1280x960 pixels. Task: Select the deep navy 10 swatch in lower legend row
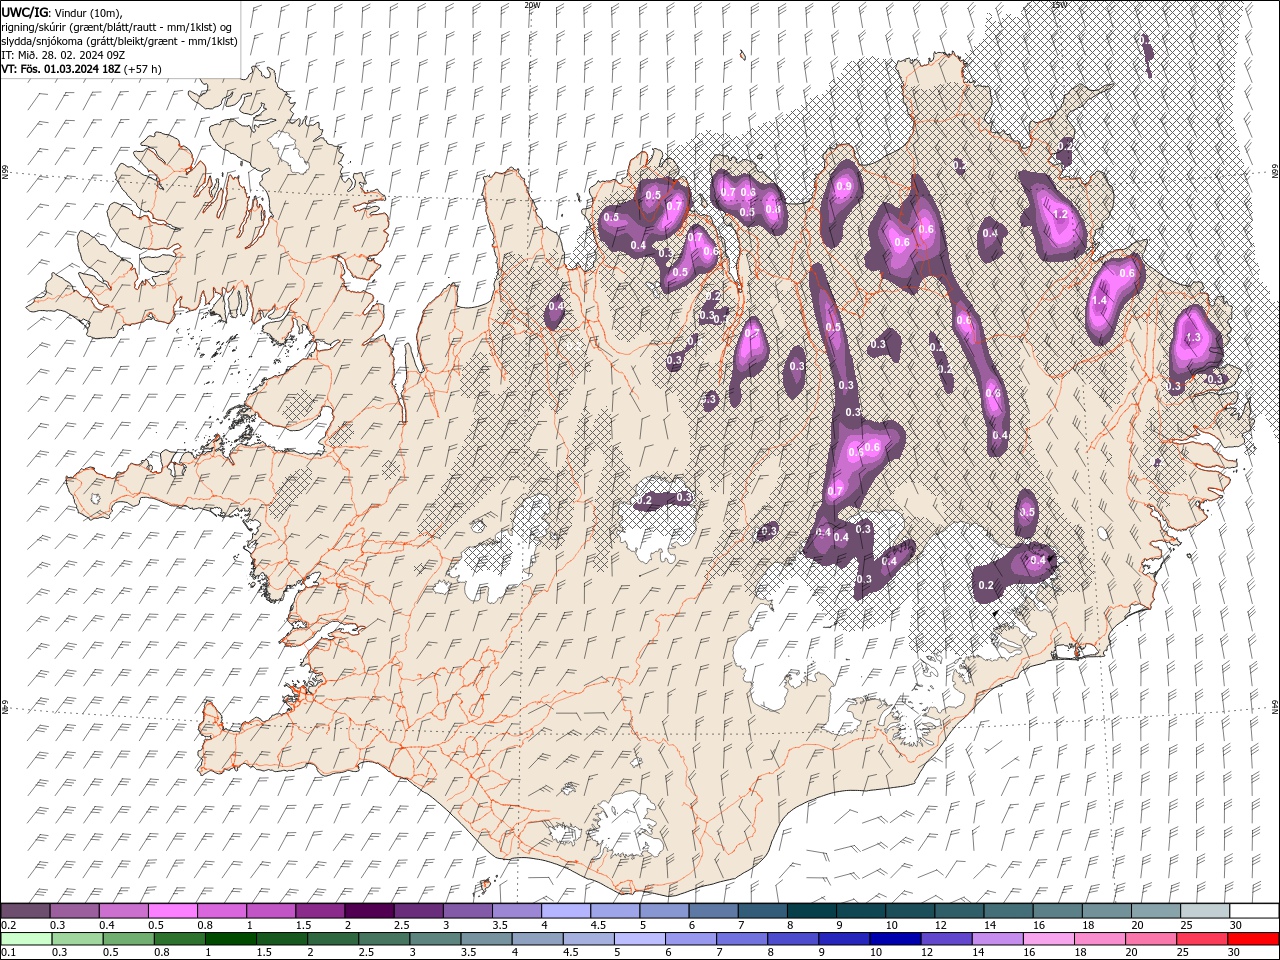(894, 939)
